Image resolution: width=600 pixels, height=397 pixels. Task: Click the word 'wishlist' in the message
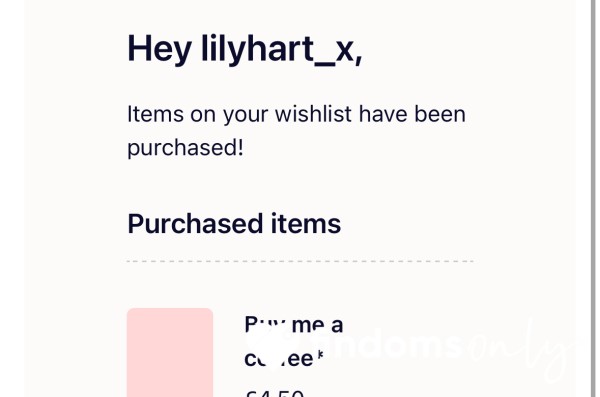point(313,114)
